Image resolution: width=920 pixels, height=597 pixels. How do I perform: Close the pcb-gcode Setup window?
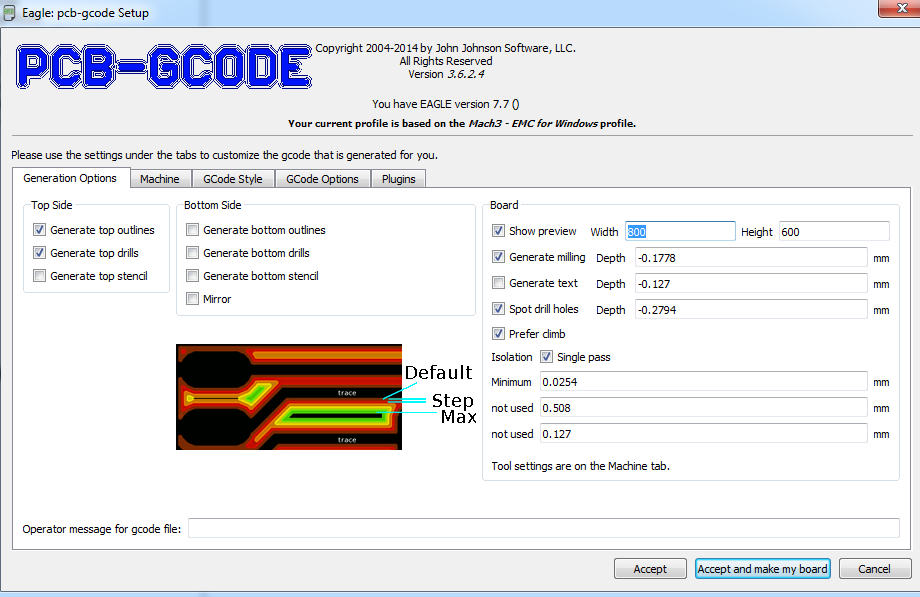(901, 8)
